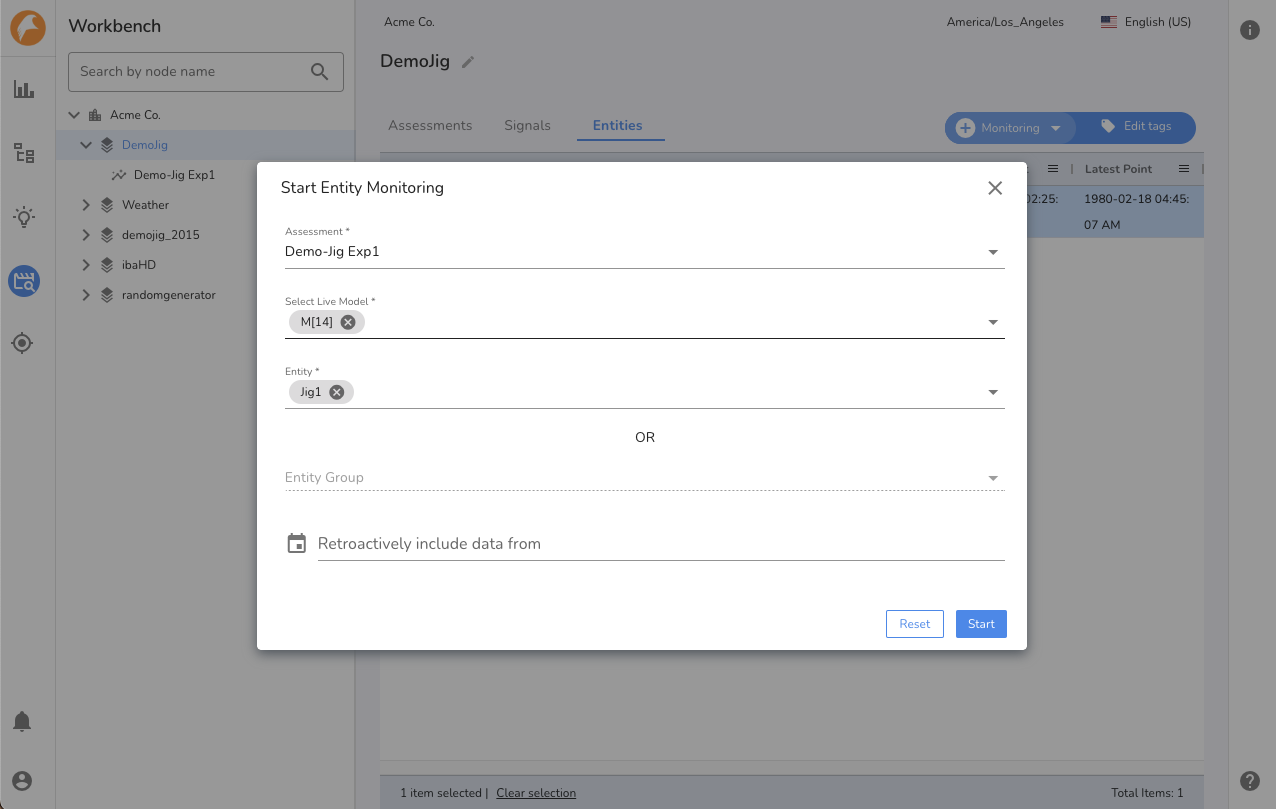The image size is (1276, 809).
Task: Click the Clear selection link
Action: pos(536,793)
